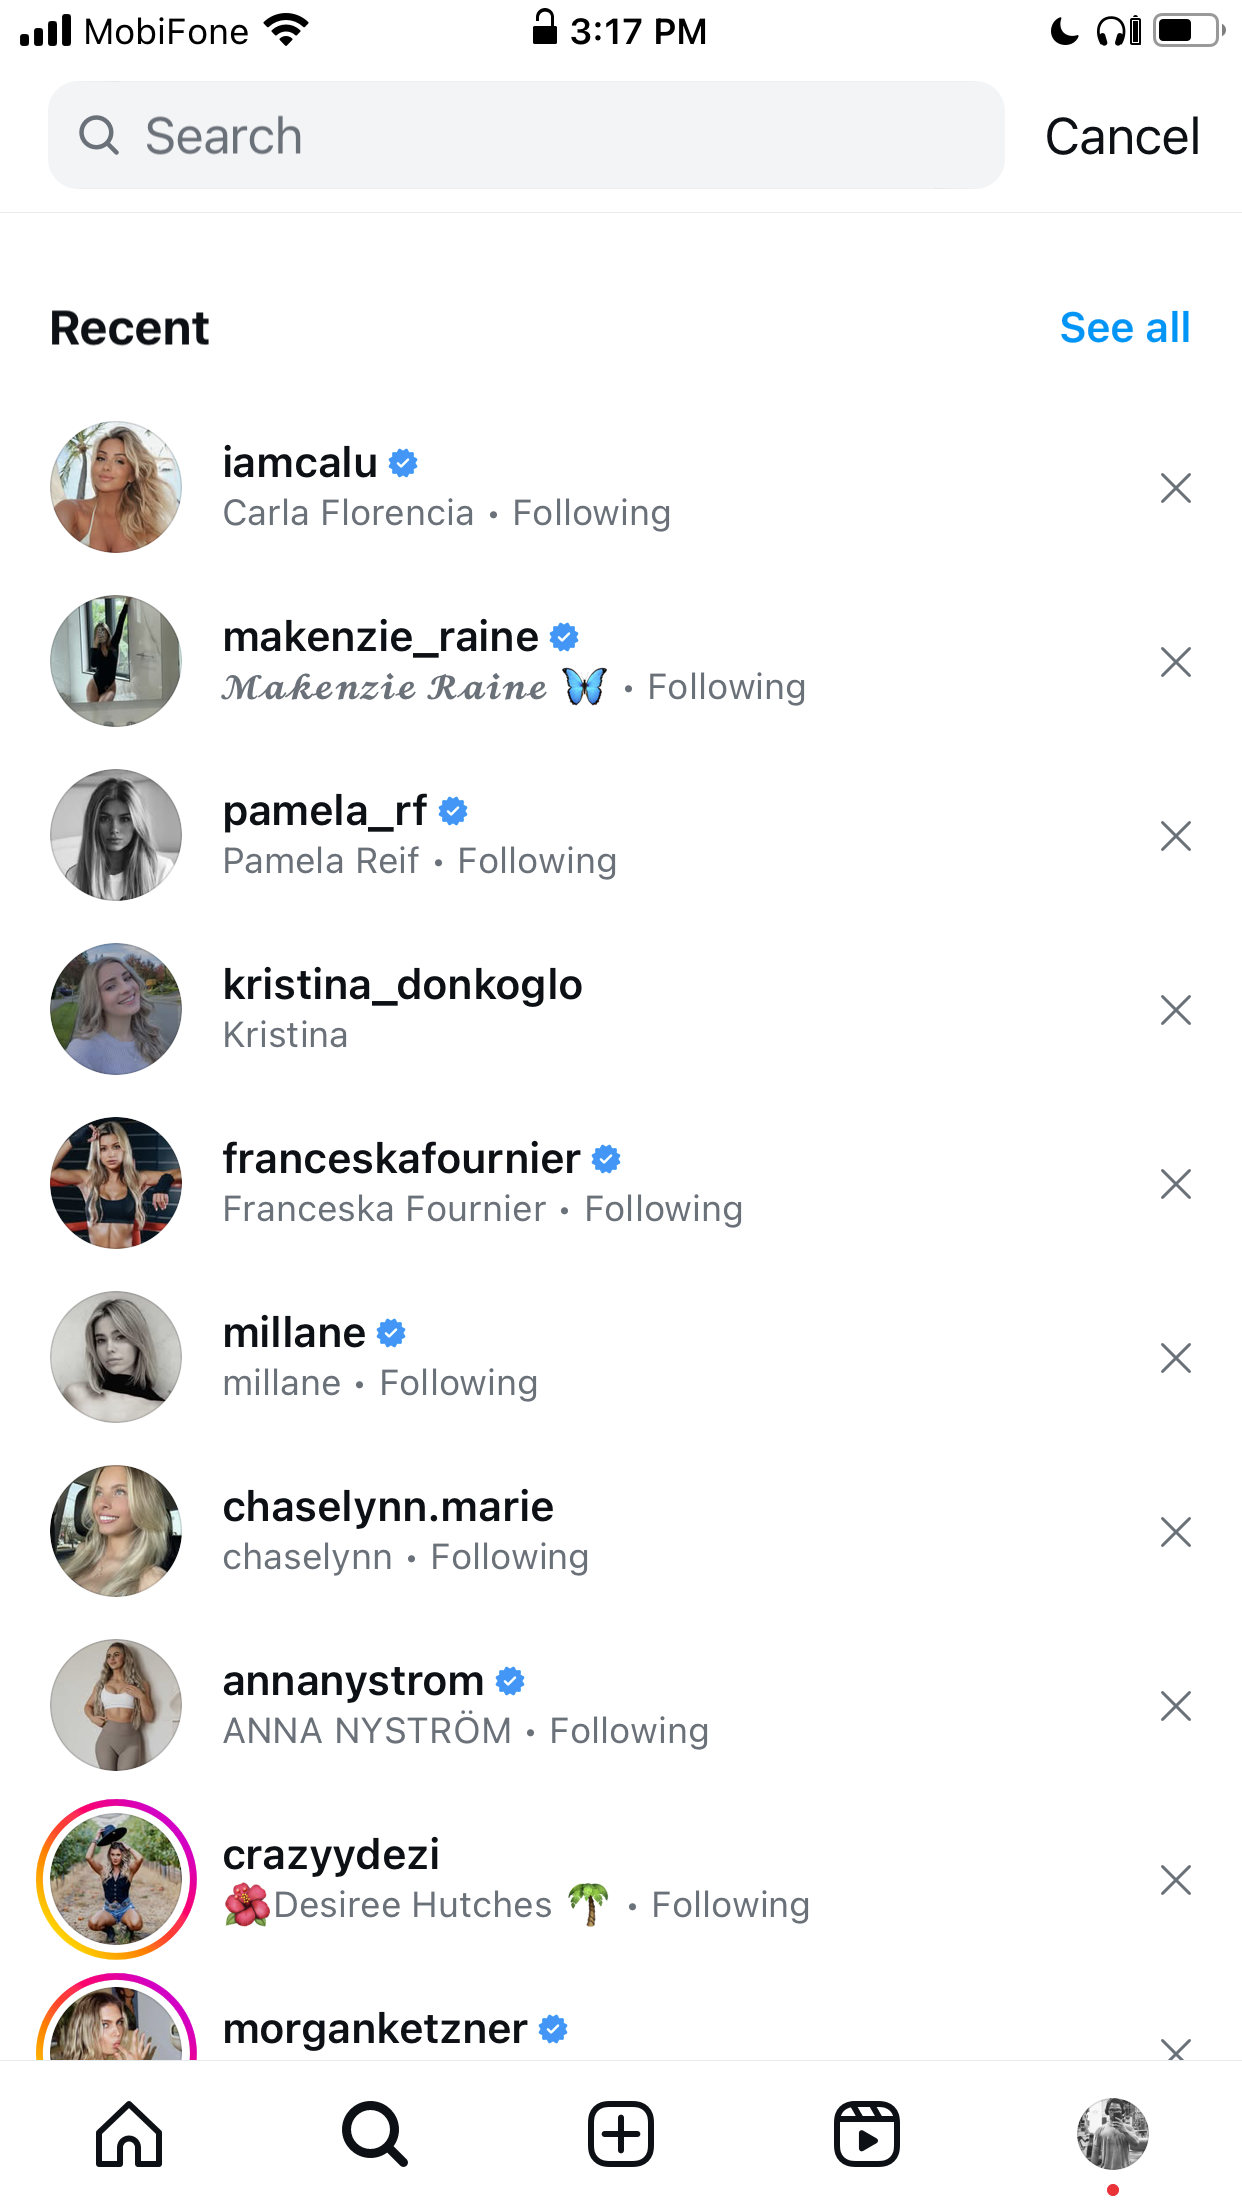
Task: Remove kristina_donkoglo from recent searches
Action: point(1176,1010)
